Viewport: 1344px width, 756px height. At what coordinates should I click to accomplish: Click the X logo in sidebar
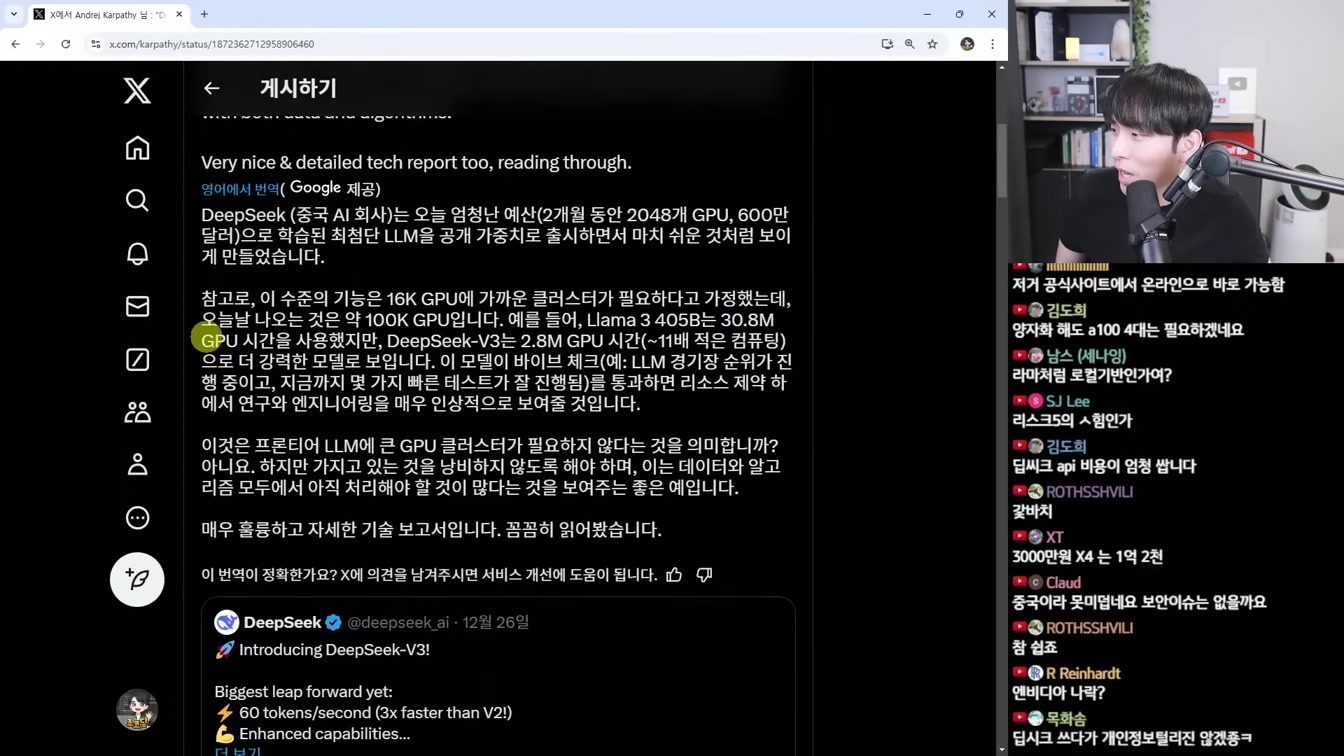point(137,90)
